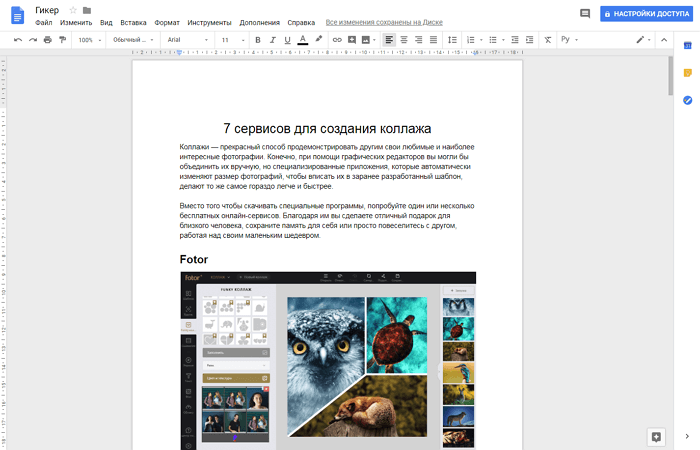Open the font size 11 dropdown
The height and width of the screenshot is (450, 700).
[x=230, y=40]
